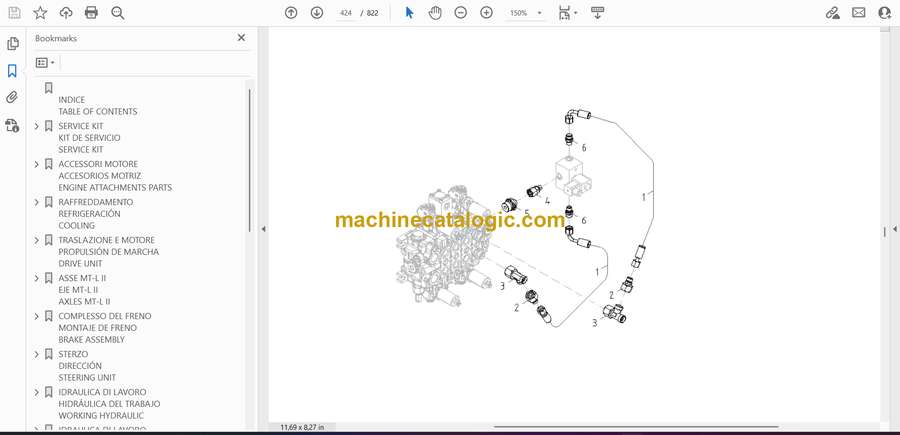Screen dimensions: 900x435
Task: Select DRIVE UNIT bookmark entry
Action: [x=80, y=263]
